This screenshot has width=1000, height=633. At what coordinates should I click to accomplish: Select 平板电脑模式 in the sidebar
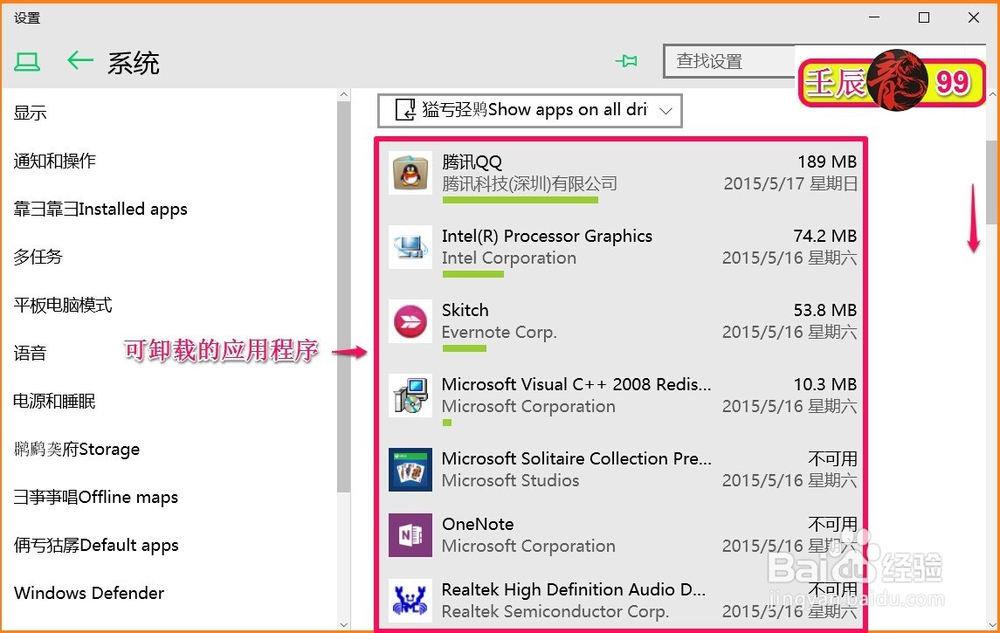coord(63,305)
